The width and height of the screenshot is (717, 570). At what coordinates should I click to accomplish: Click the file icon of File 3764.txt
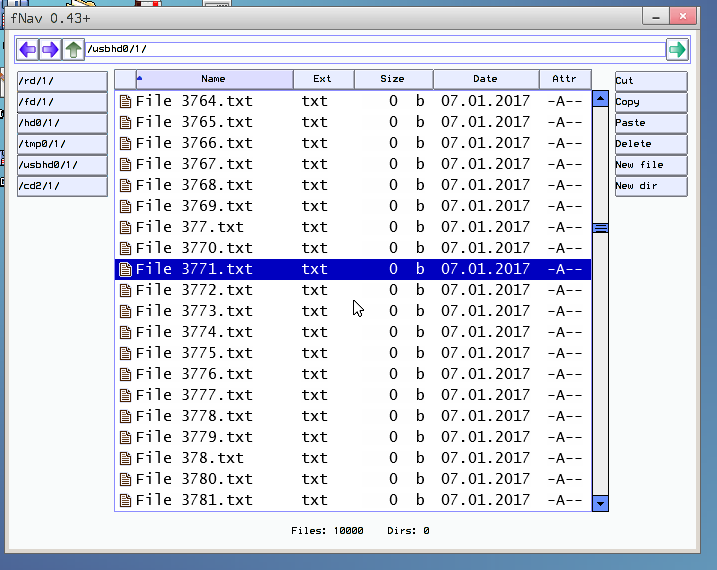coord(125,101)
